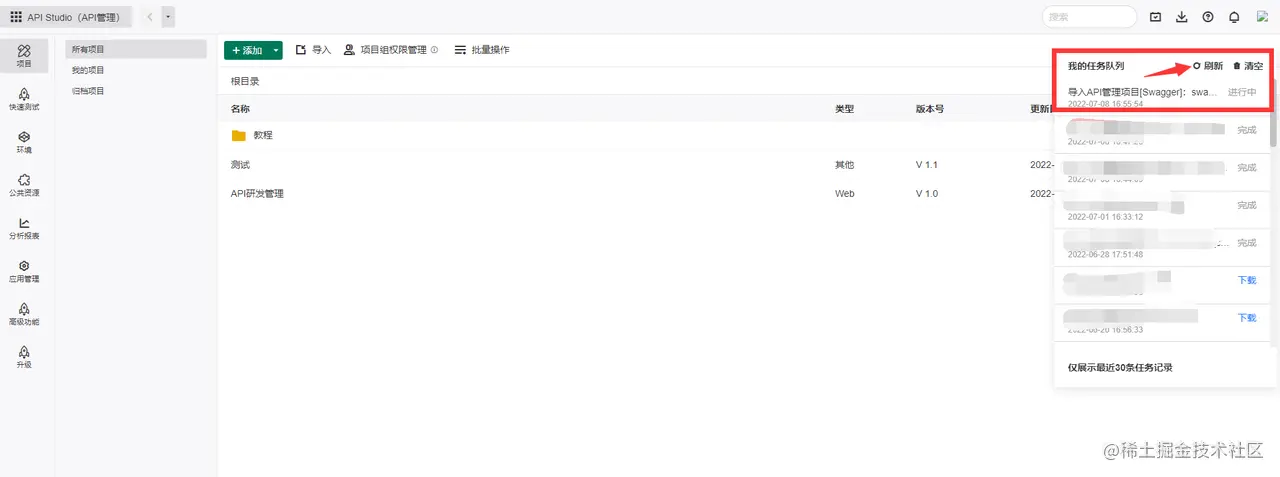
Task: Click the second 下载 link
Action: pos(1247,317)
